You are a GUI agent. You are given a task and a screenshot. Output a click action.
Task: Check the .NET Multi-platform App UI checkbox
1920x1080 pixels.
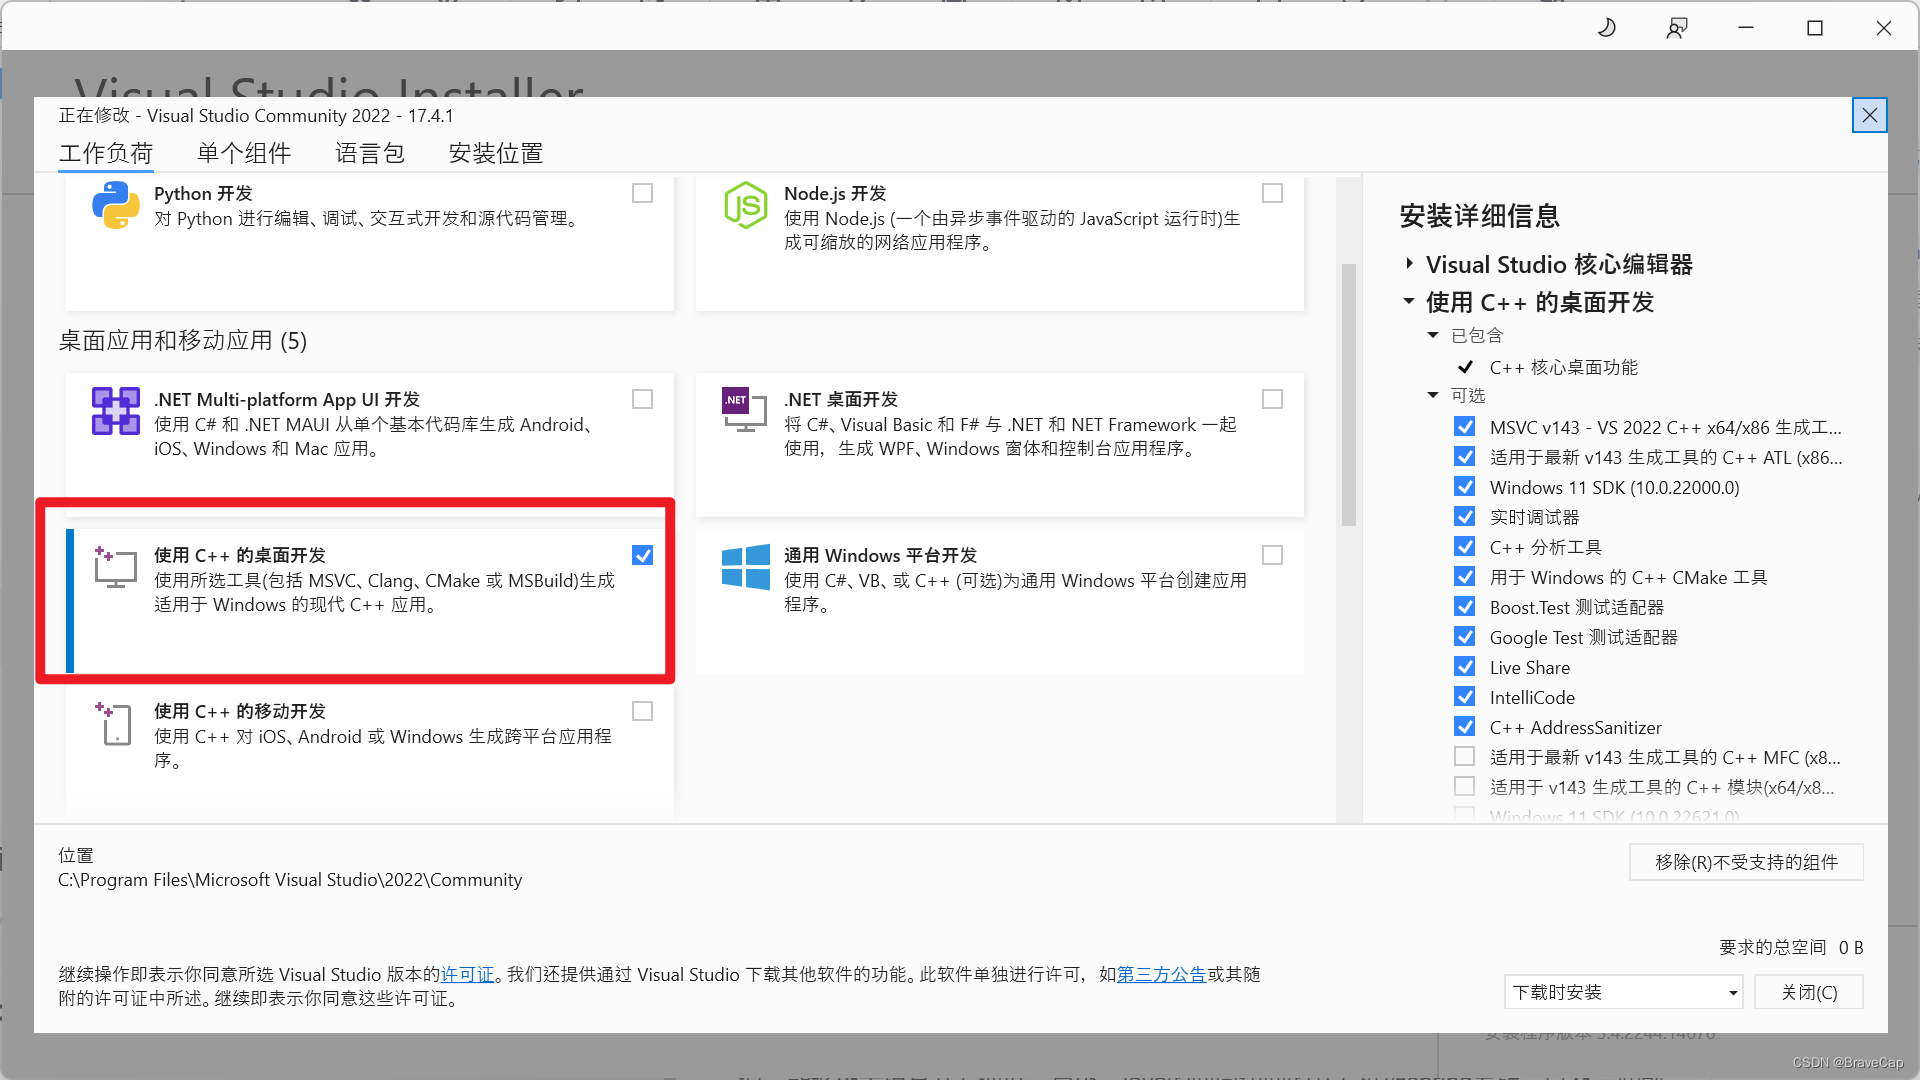point(643,399)
